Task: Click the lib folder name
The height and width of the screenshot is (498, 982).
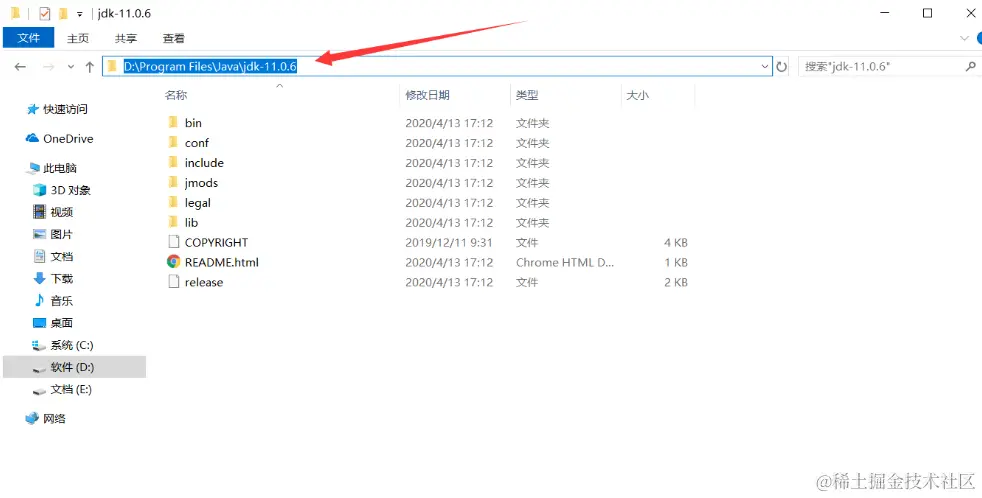Action: coord(191,222)
